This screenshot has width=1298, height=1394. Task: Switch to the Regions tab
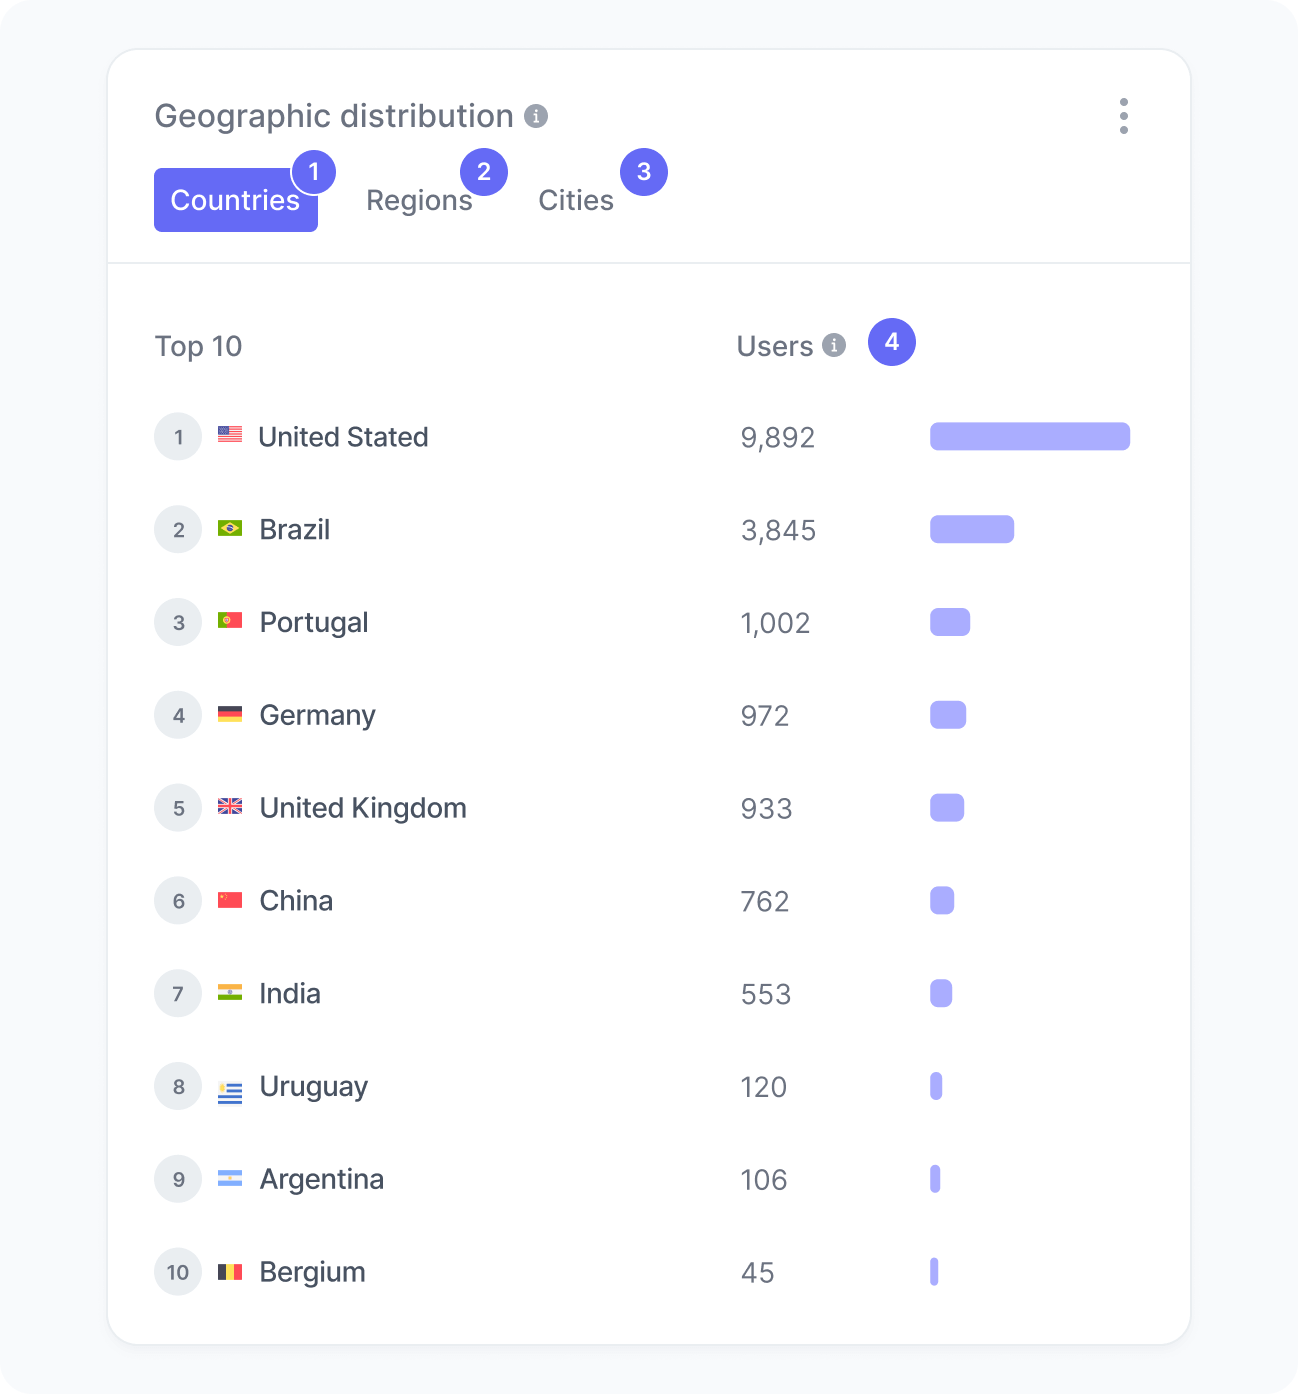tap(420, 200)
